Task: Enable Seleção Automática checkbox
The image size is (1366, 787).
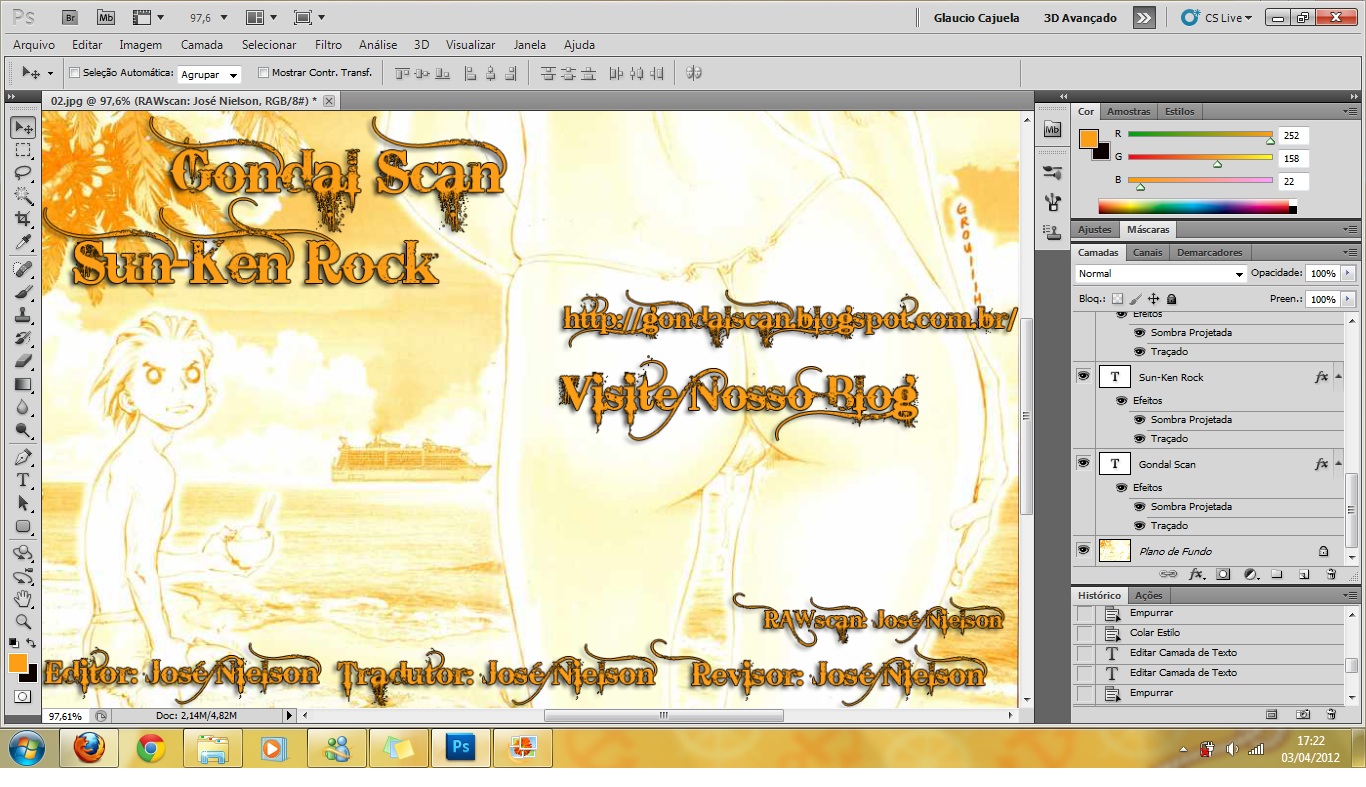Action: click(x=74, y=73)
